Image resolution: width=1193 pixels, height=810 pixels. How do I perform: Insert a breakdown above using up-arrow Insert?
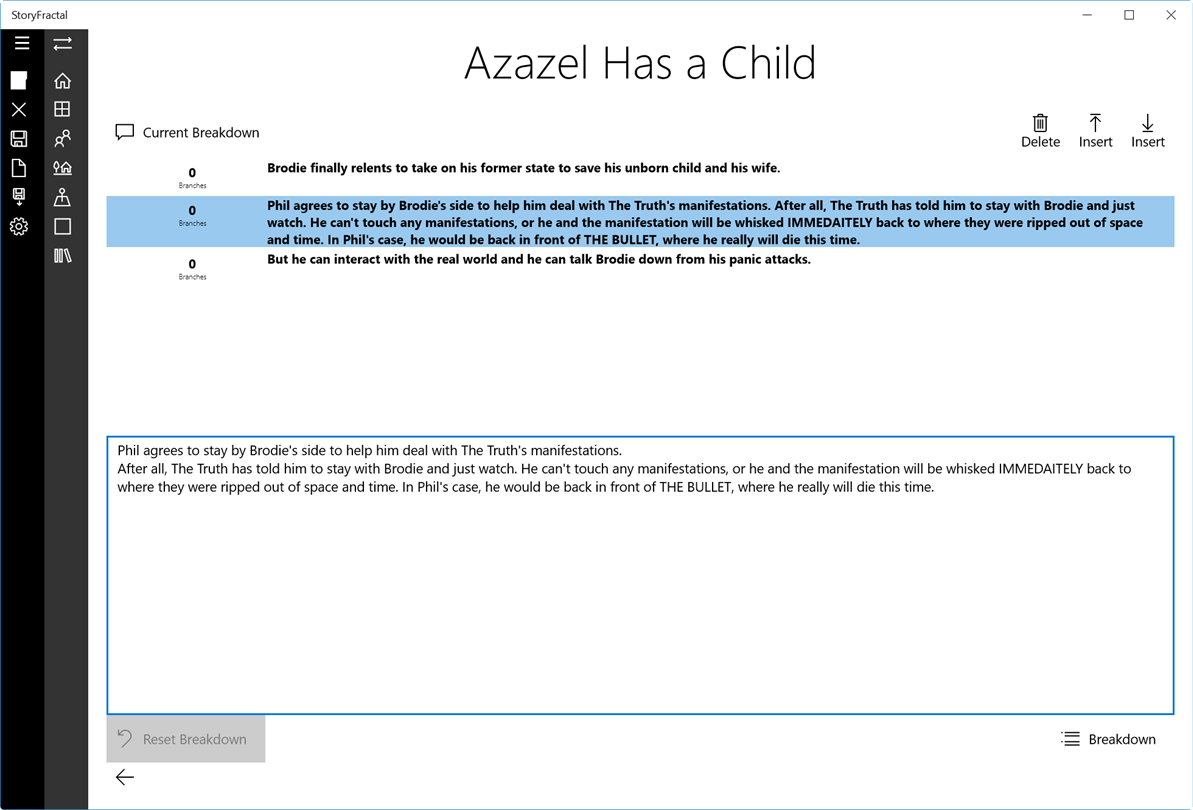tap(1095, 131)
